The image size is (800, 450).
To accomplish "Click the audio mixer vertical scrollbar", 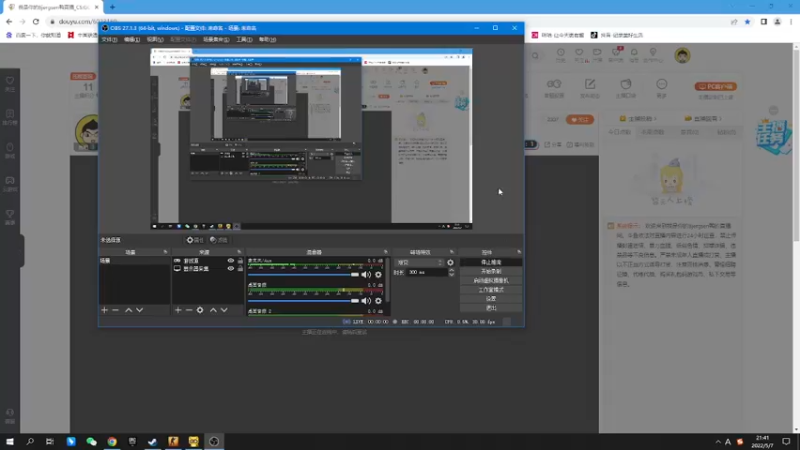I will 388,280.
